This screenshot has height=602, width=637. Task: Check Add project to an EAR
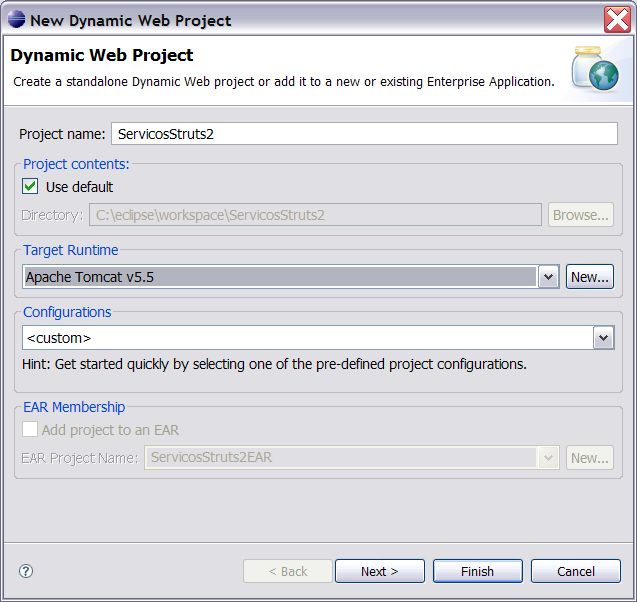tap(31, 430)
